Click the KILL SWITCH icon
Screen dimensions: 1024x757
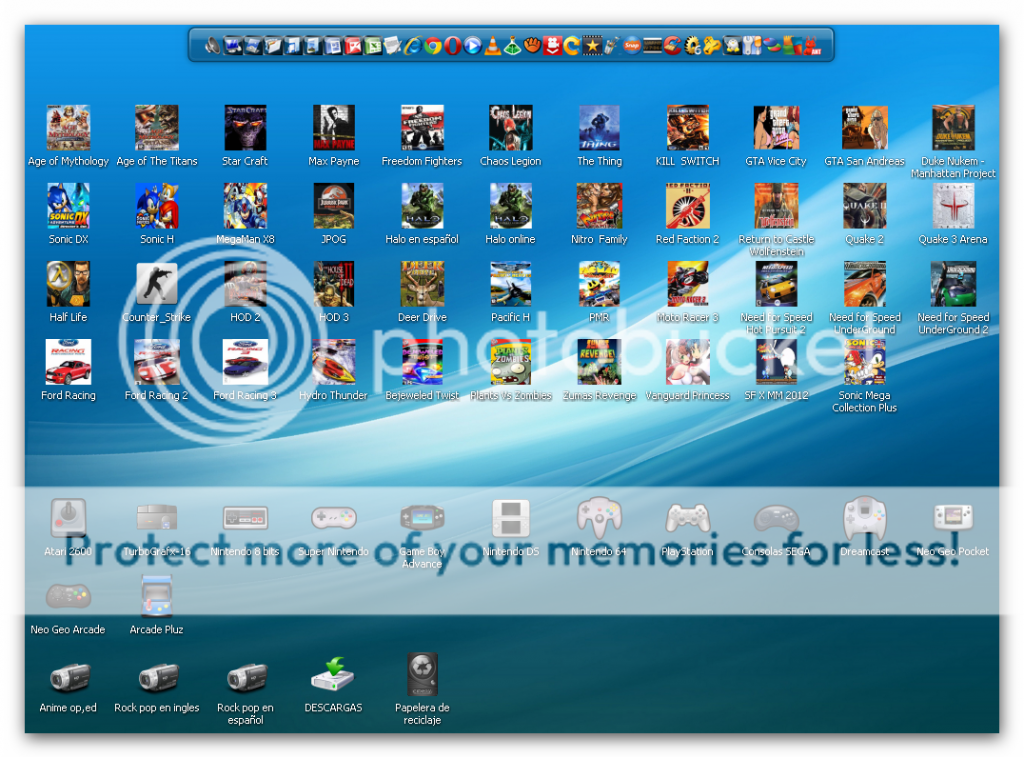tap(688, 128)
